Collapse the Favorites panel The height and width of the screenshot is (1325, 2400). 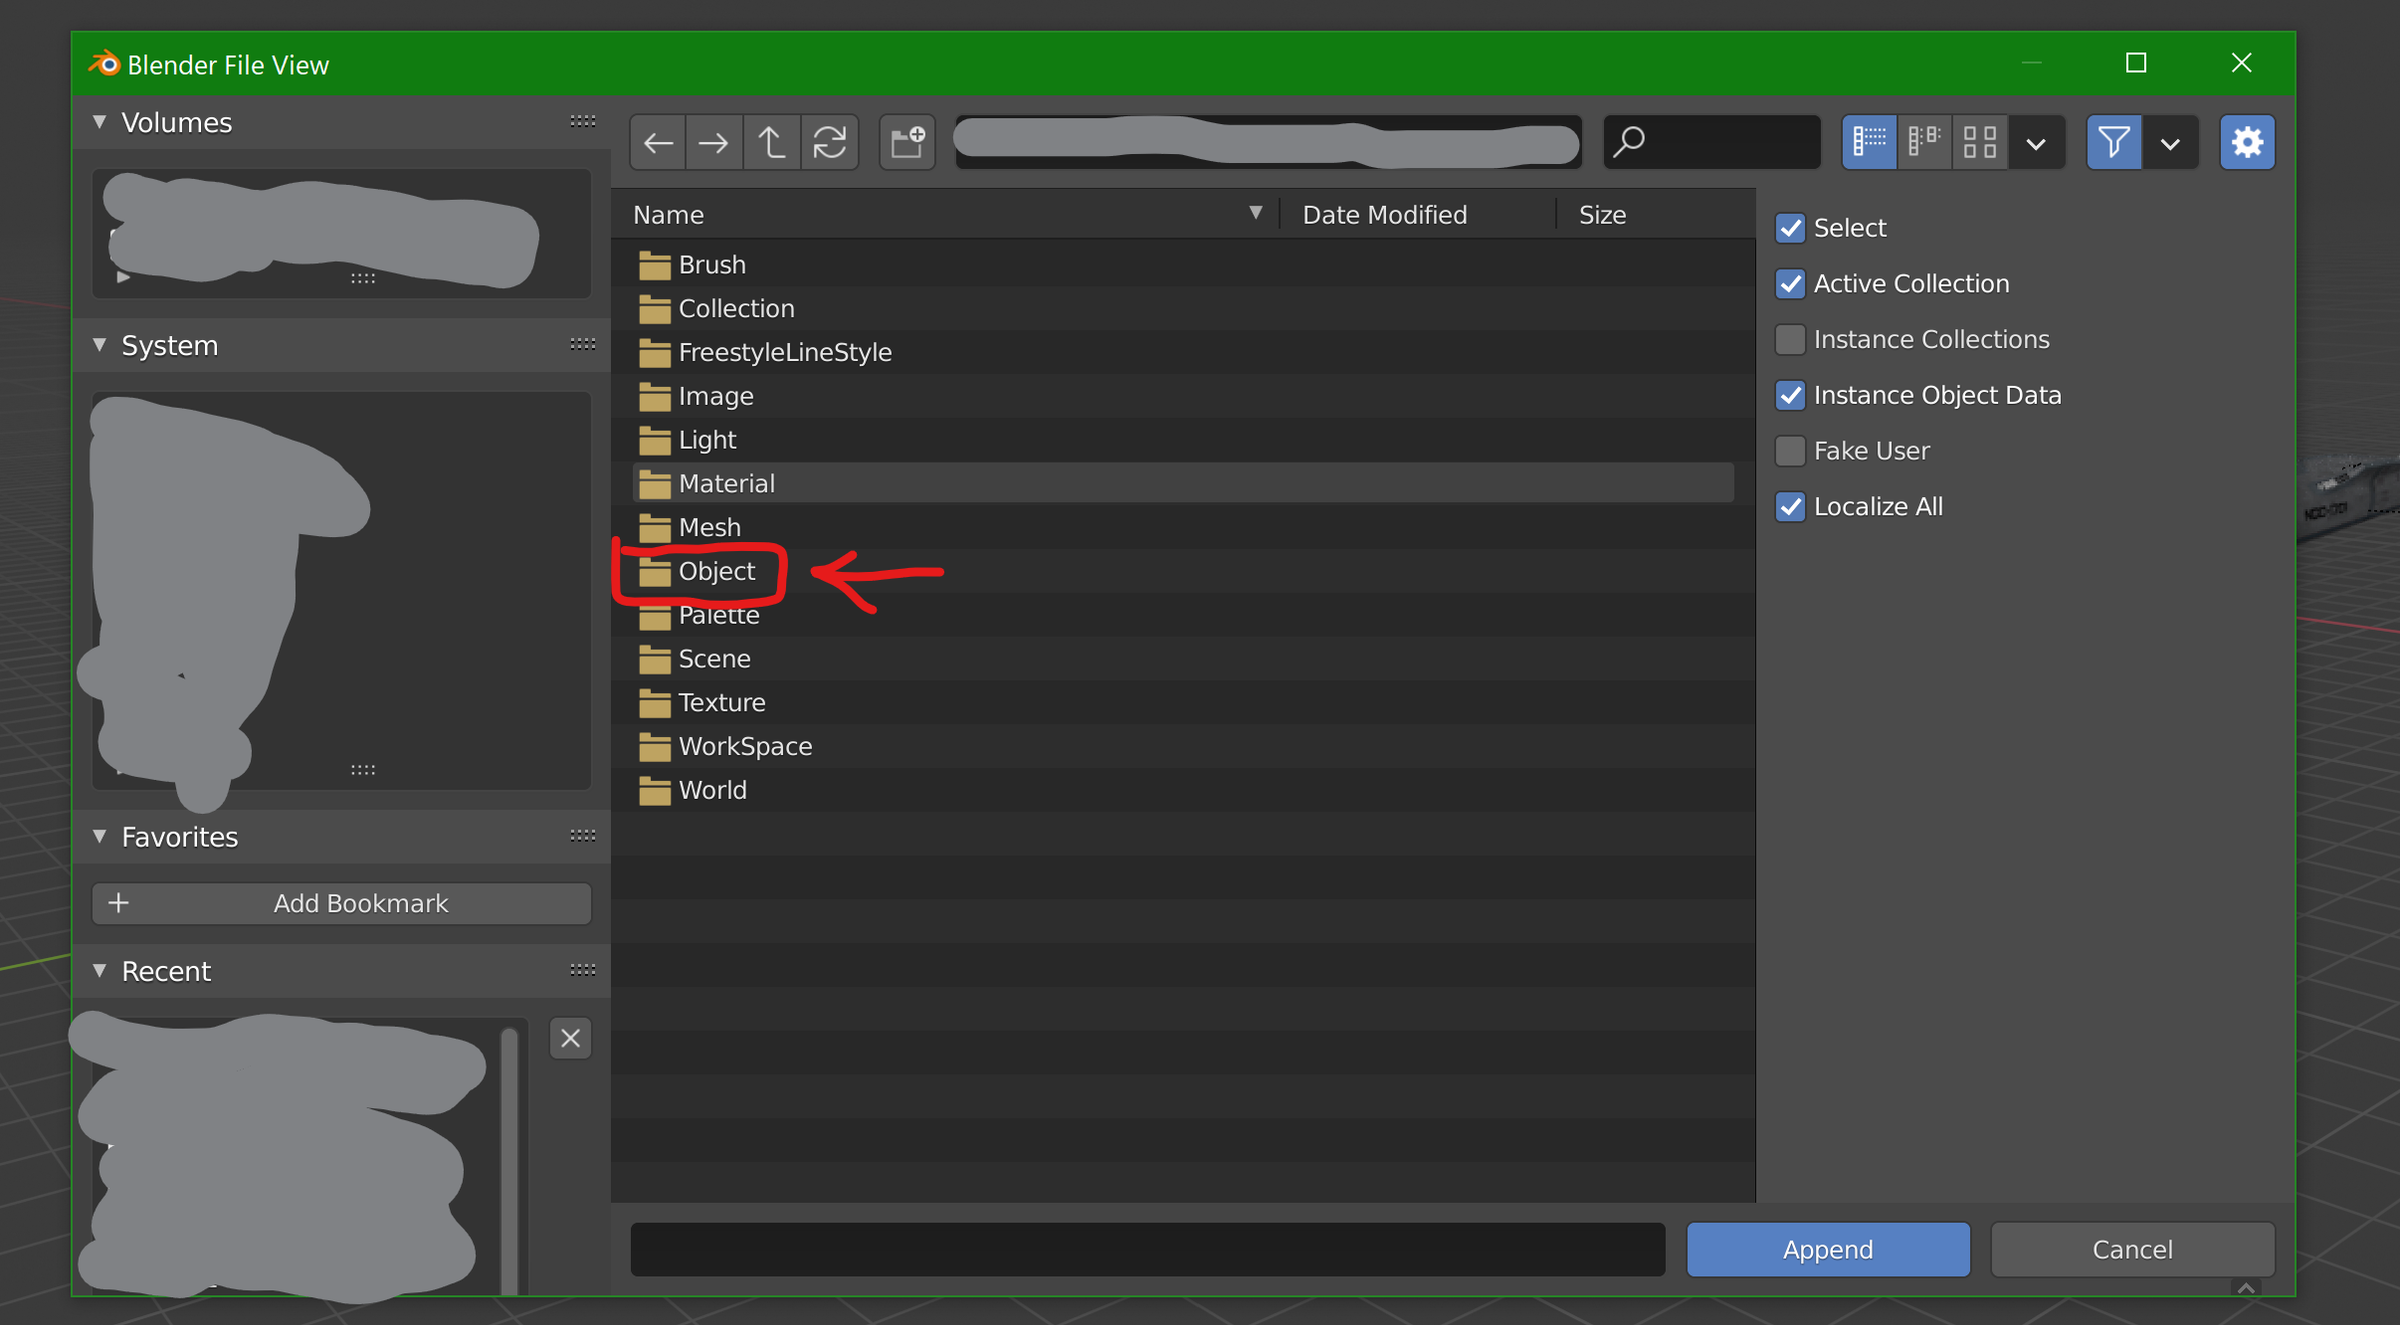click(100, 837)
